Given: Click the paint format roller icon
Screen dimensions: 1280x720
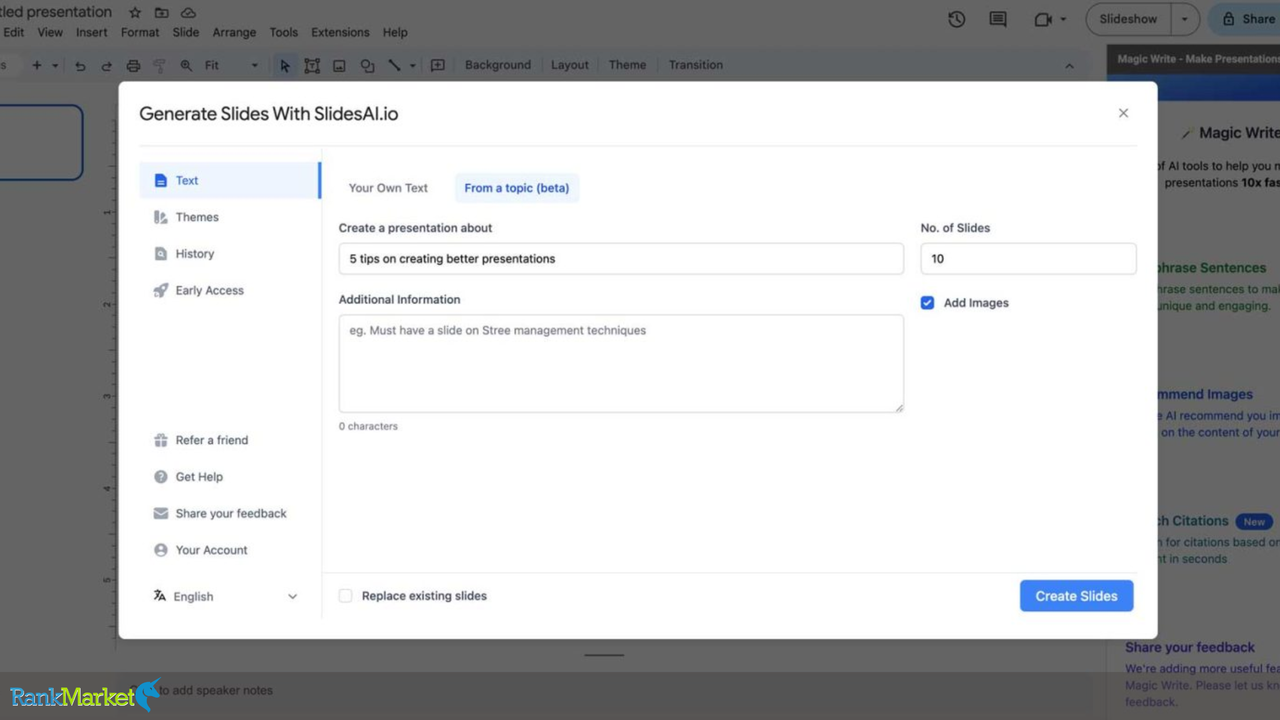Looking at the screenshot, I should pos(159,65).
